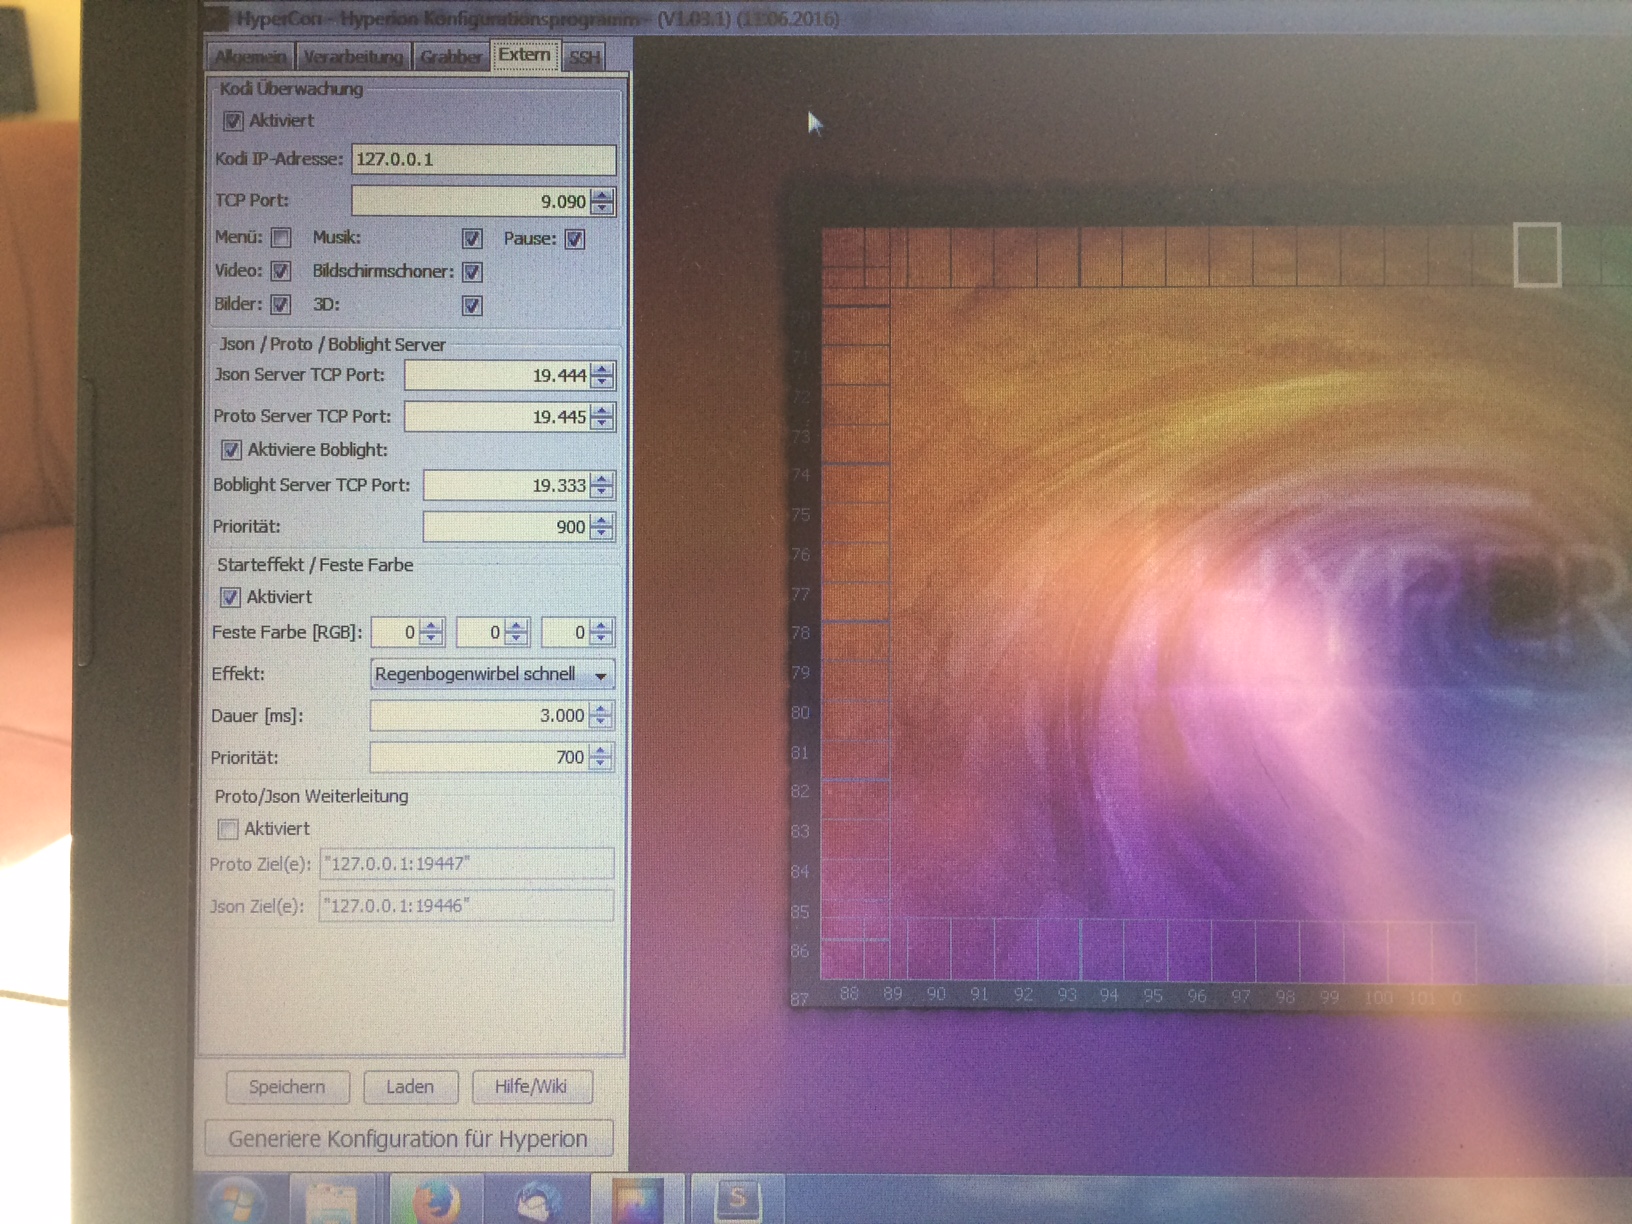The height and width of the screenshot is (1224, 1632).
Task: Click the Proto Server TCP Port field
Action: 497,416
